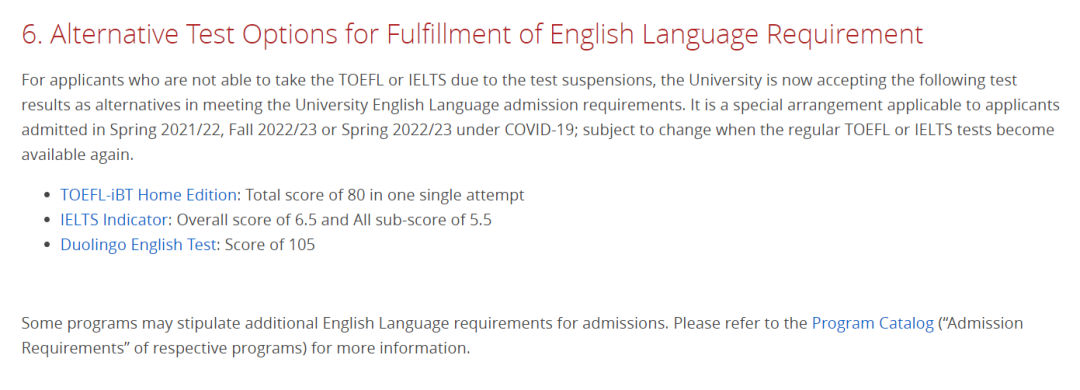Click the words "available again."
Image resolution: width=1080 pixels, height=390 pixels.
(77, 155)
